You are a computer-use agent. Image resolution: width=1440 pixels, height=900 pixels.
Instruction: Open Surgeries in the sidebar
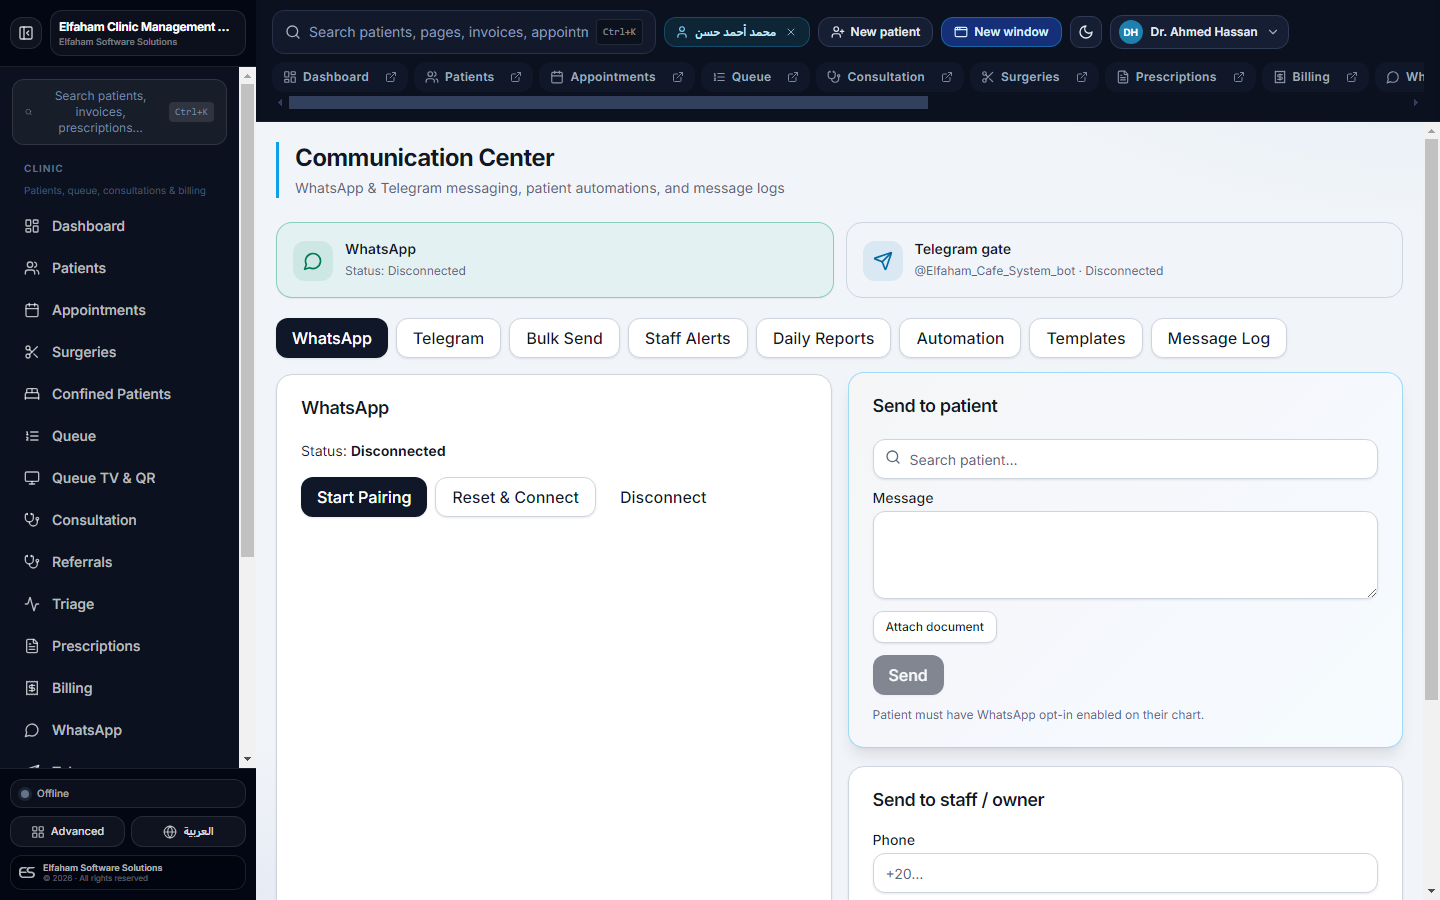[x=120, y=352]
